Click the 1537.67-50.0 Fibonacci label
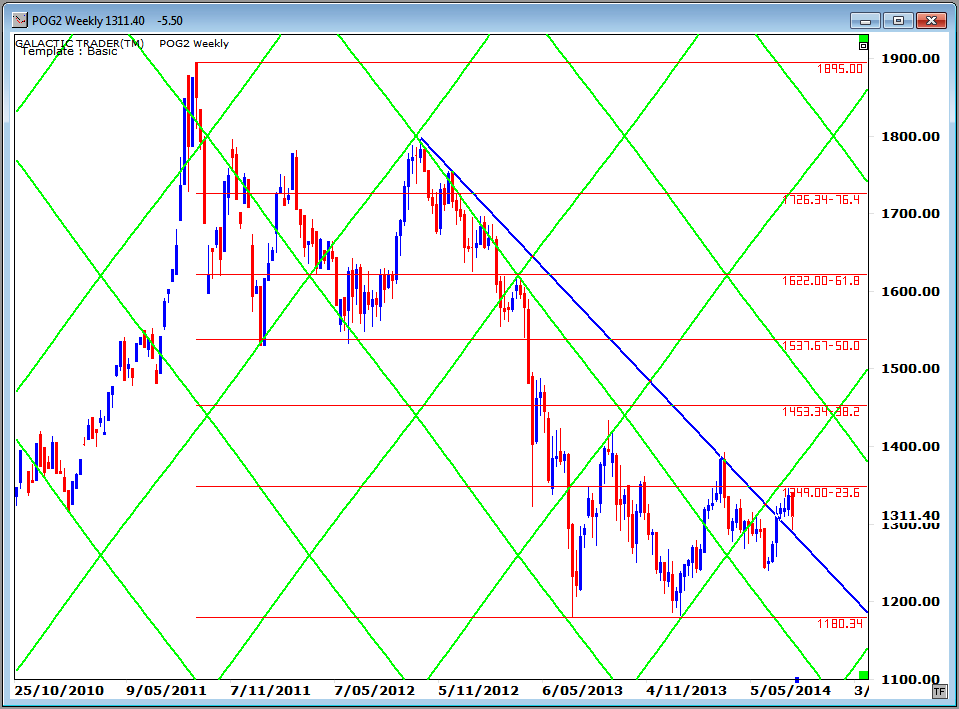 pyautogui.click(x=821, y=346)
